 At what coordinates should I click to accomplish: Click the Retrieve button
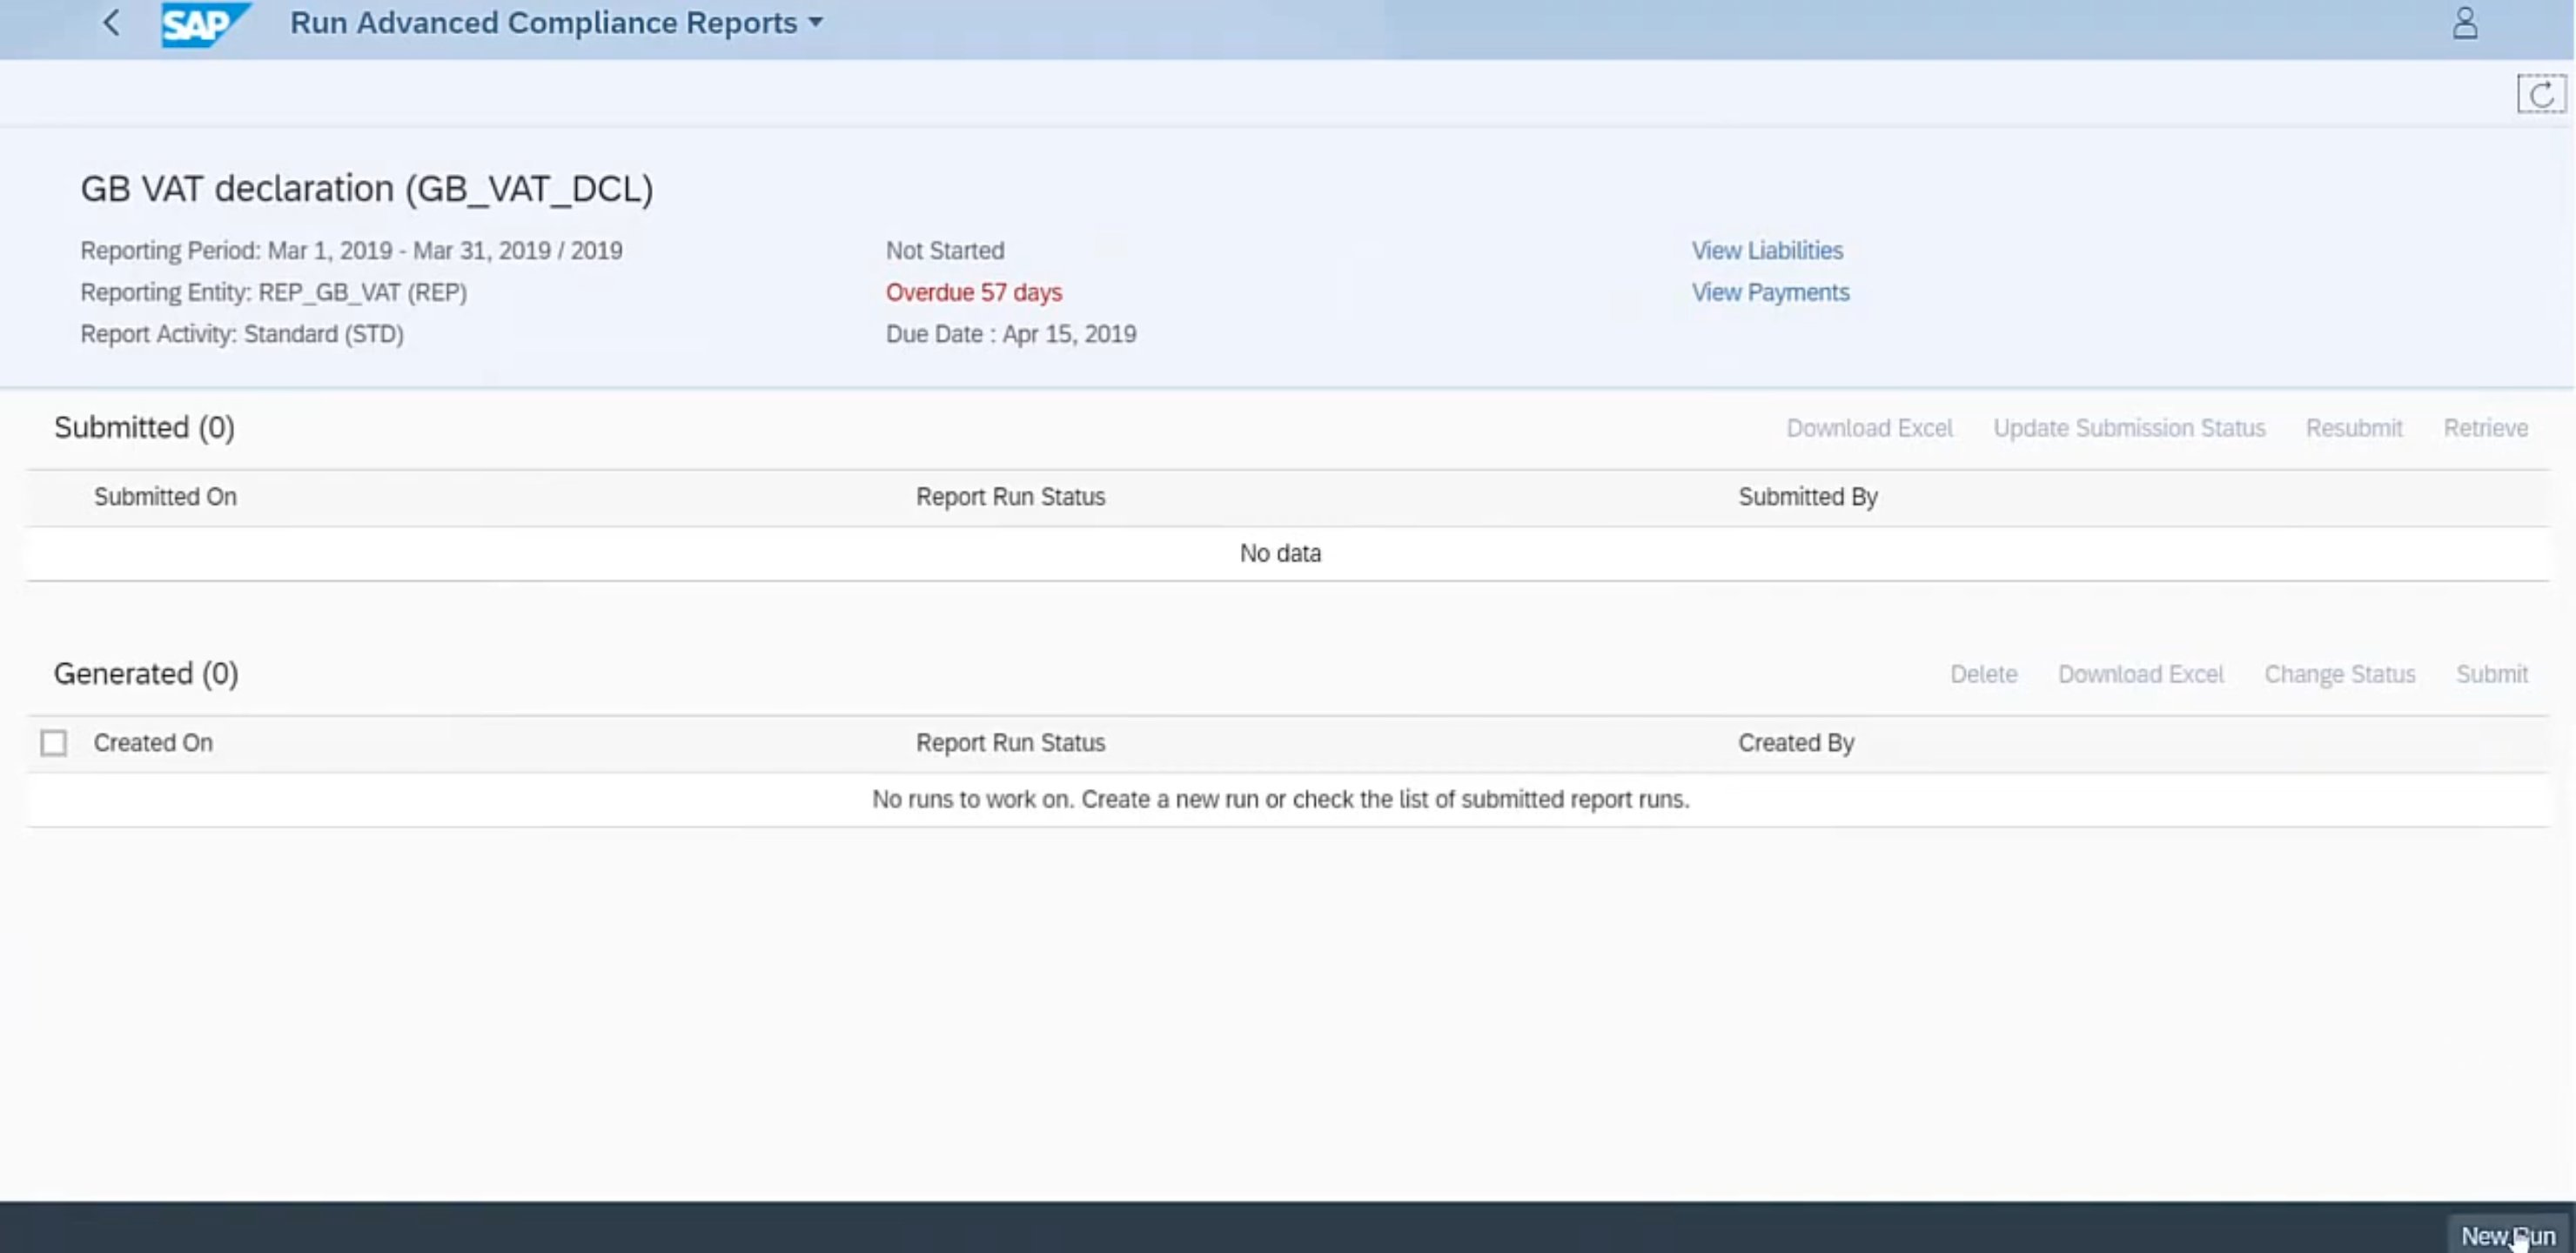pos(2485,428)
